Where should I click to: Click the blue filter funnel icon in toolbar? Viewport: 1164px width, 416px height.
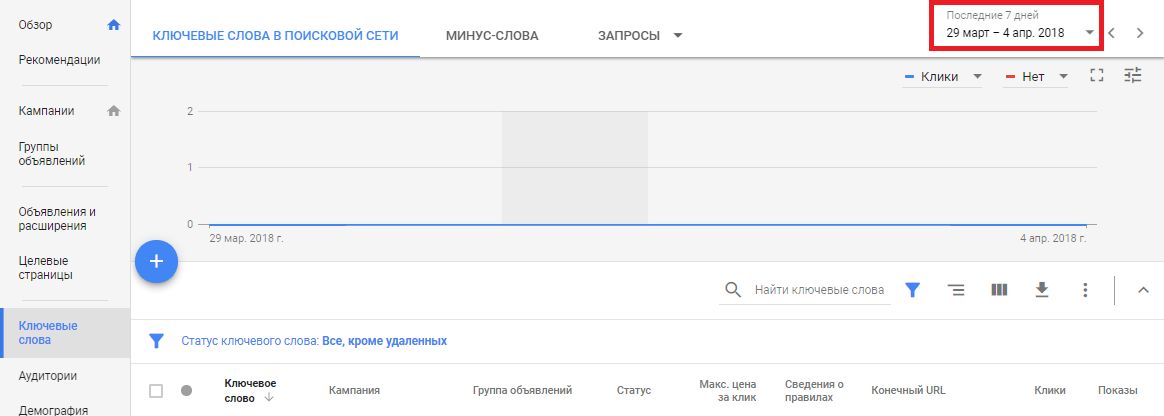912,290
